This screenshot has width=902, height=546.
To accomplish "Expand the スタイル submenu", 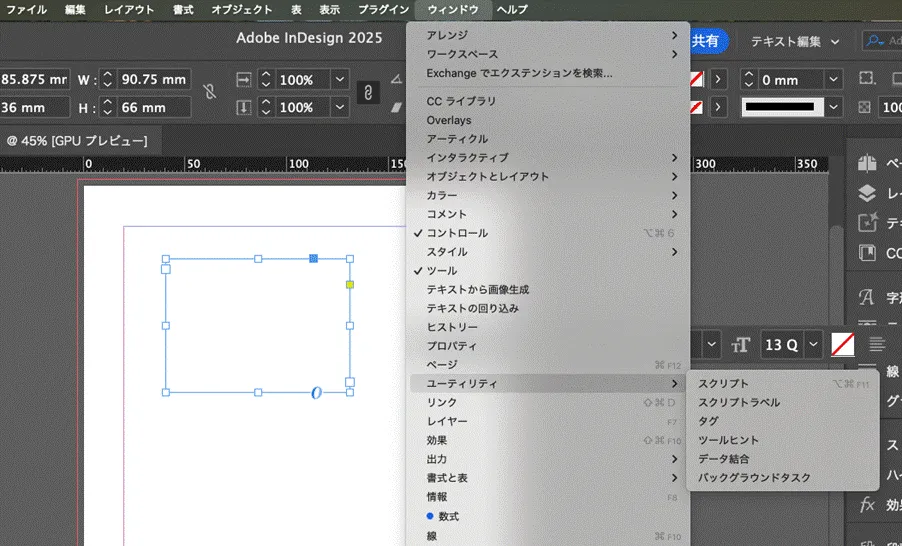I will coord(549,252).
